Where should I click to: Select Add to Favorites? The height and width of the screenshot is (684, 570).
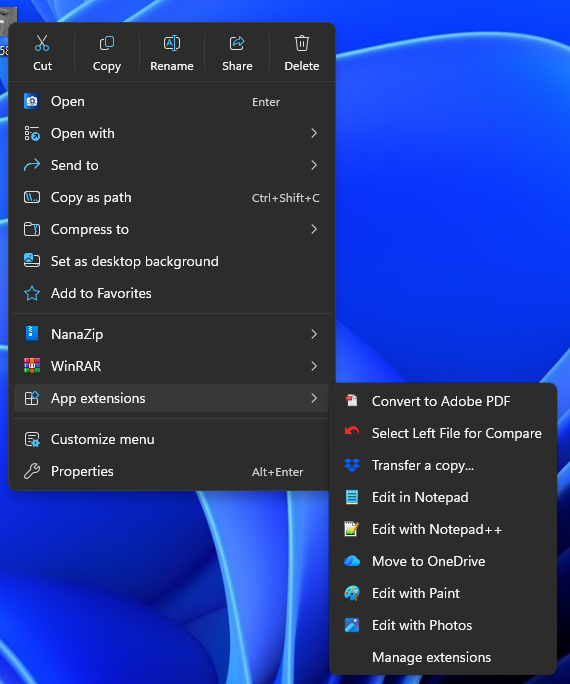click(x=171, y=294)
